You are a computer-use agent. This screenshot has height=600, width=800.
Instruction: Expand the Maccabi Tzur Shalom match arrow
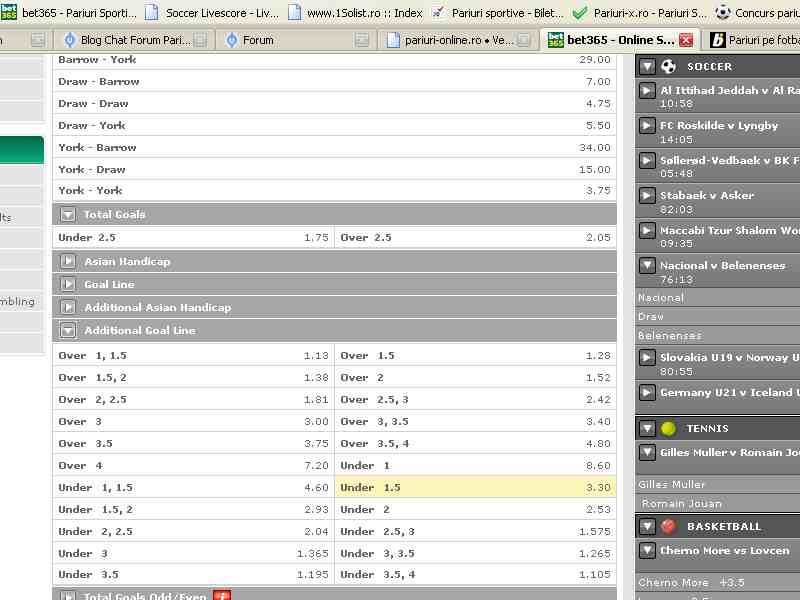(x=647, y=231)
